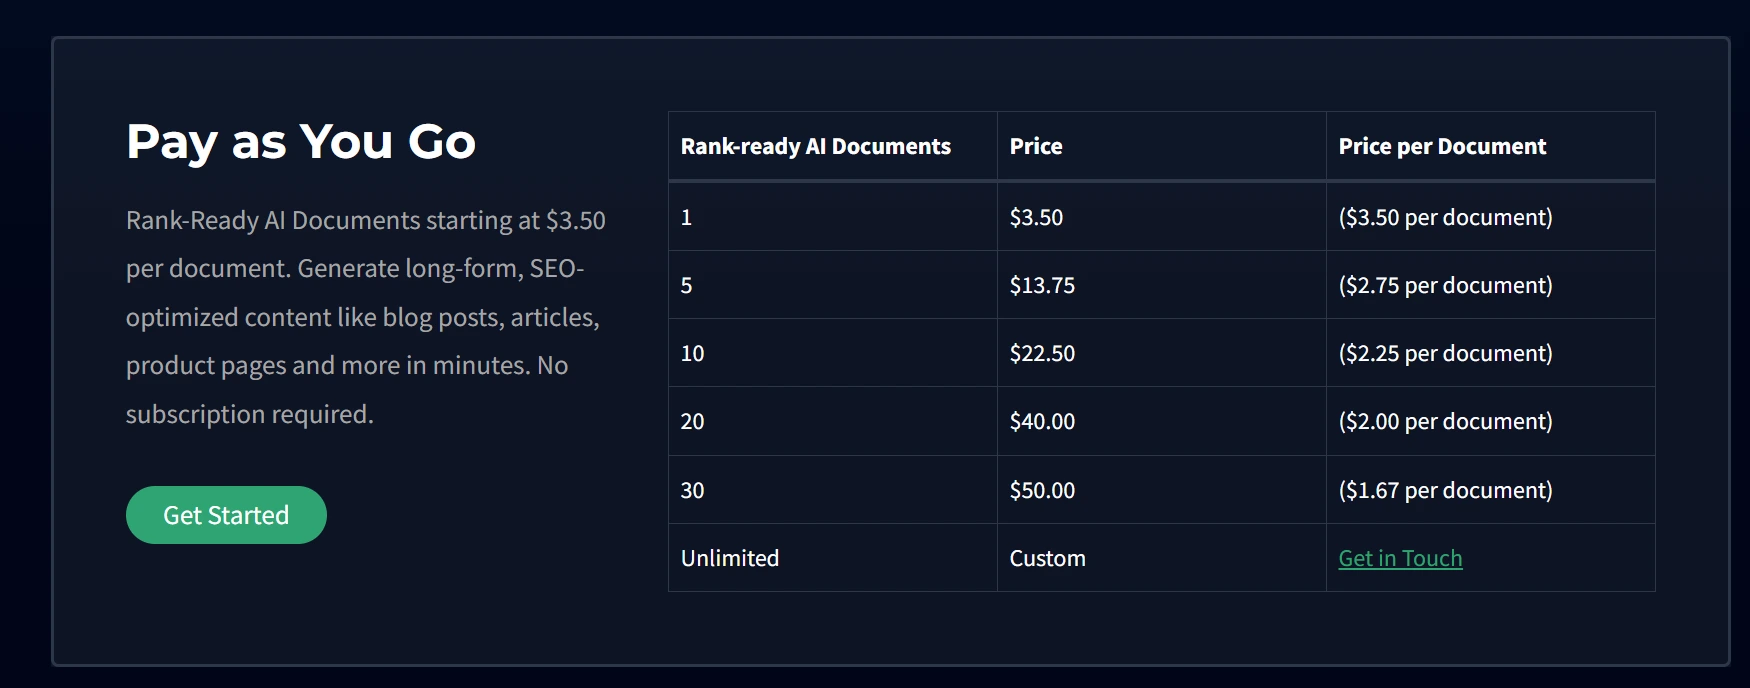The height and width of the screenshot is (688, 1750).
Task: Select the $3.50 price cell
Action: [x=1162, y=217]
